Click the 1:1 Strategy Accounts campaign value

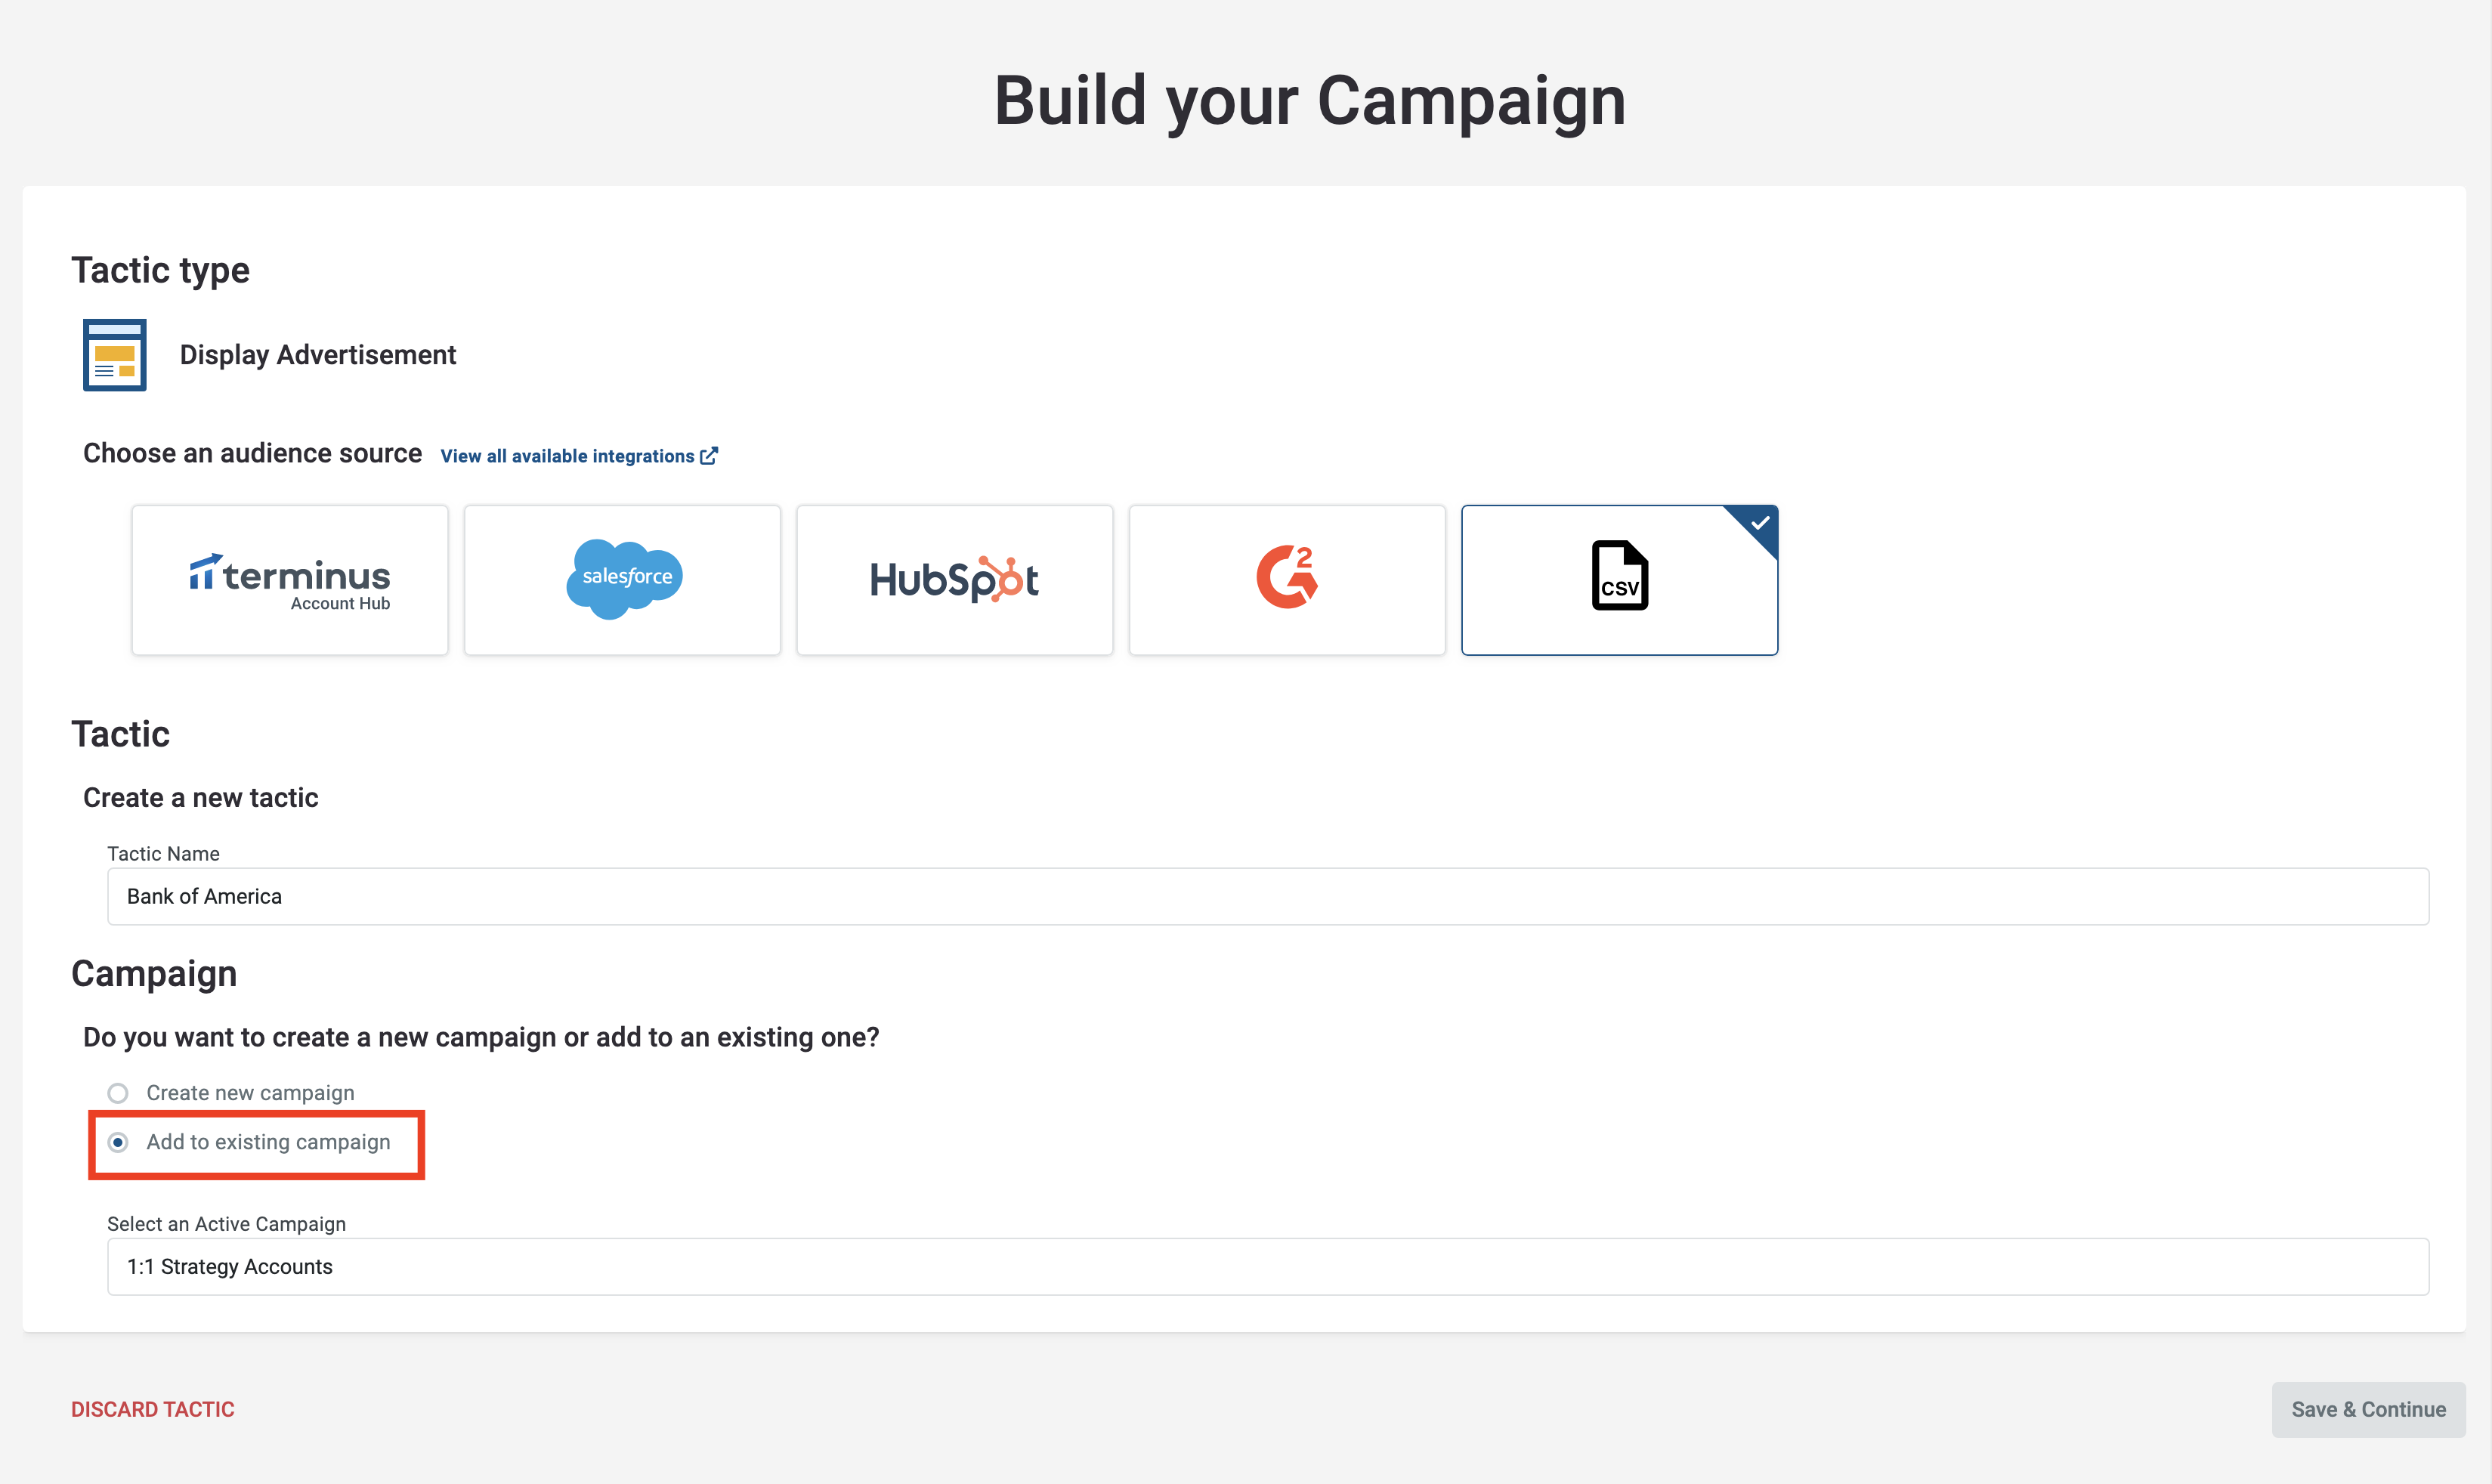[x=230, y=1267]
